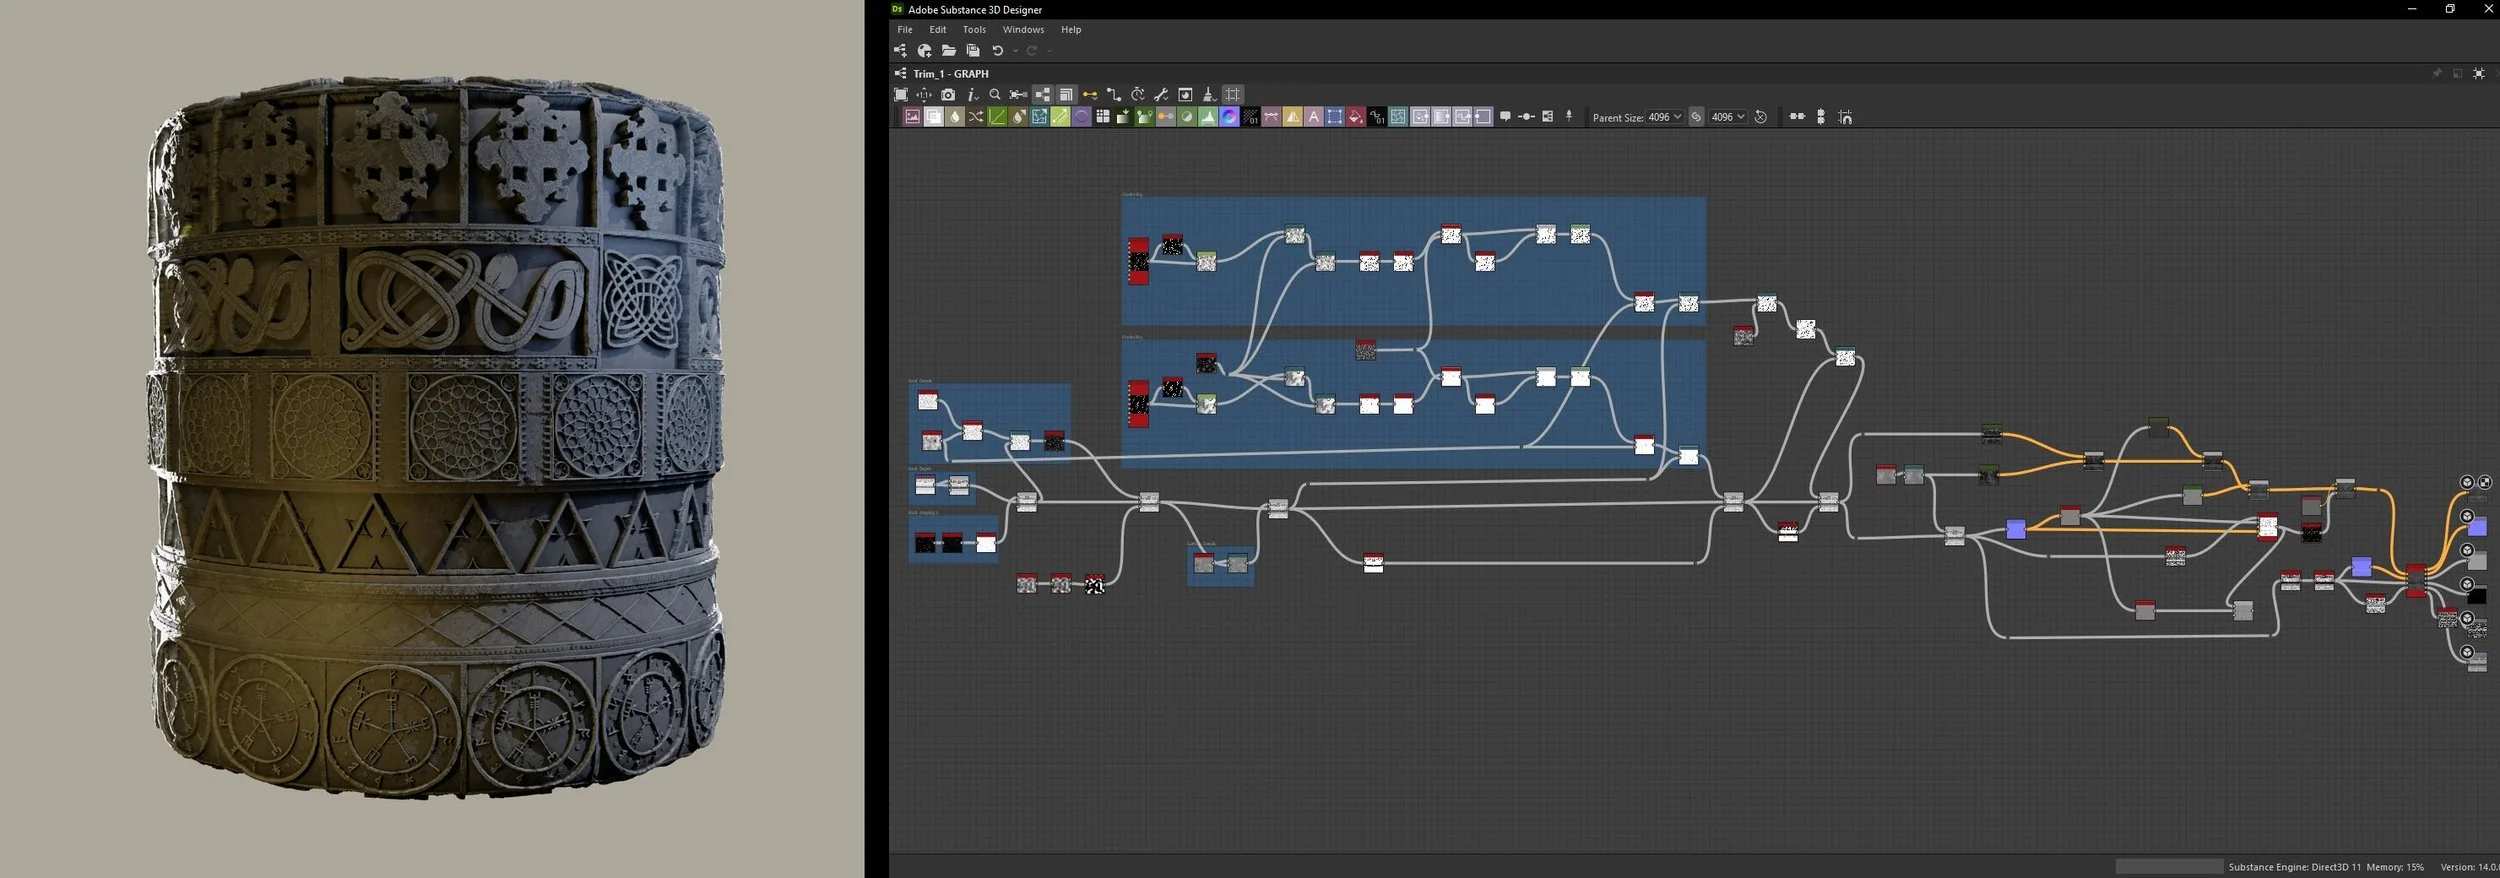This screenshot has width=2500, height=878.
Task: Add a Uniform Color node (paint bucket icon)
Action: click(x=1356, y=117)
